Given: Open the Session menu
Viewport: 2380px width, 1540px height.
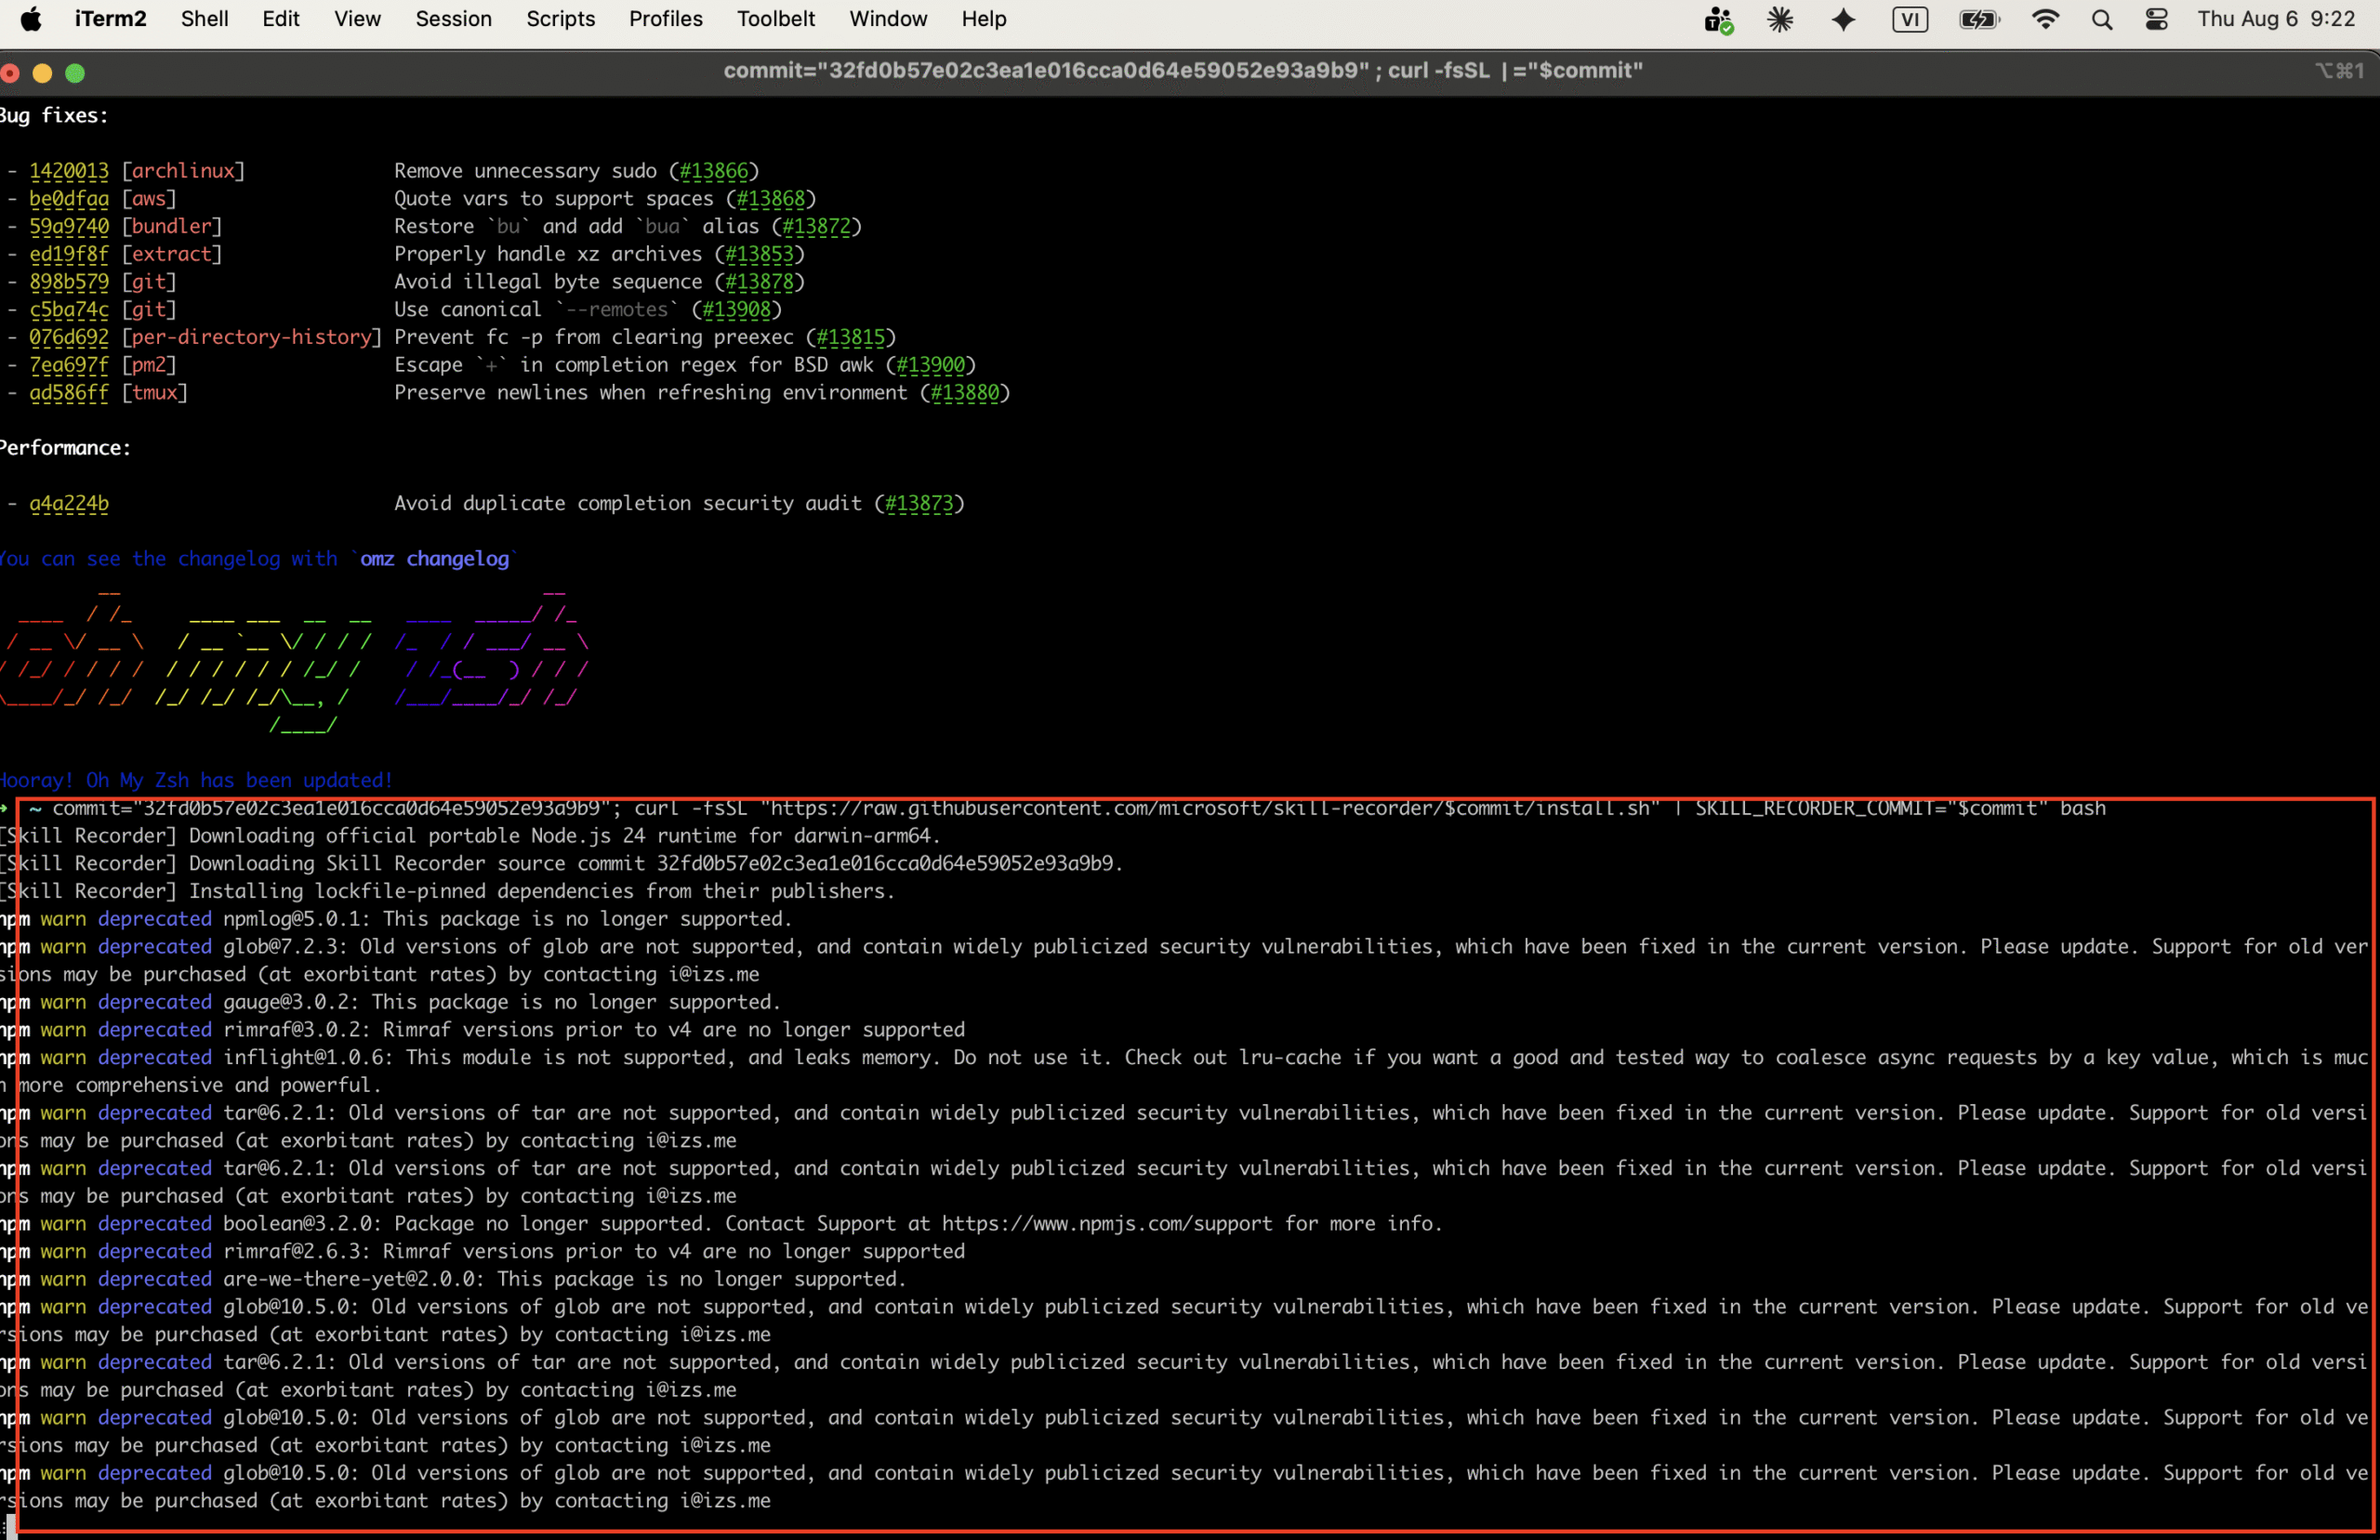Looking at the screenshot, I should pos(453,19).
